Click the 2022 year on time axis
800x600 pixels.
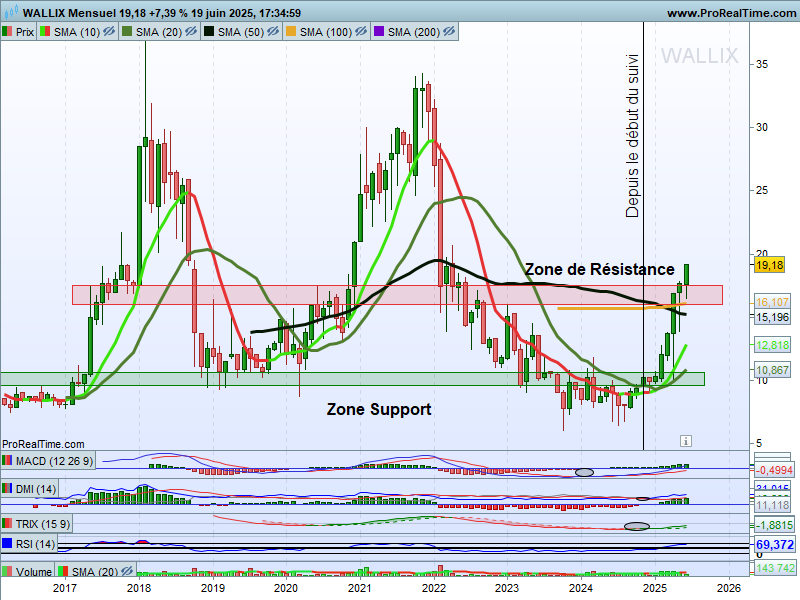[x=434, y=588]
